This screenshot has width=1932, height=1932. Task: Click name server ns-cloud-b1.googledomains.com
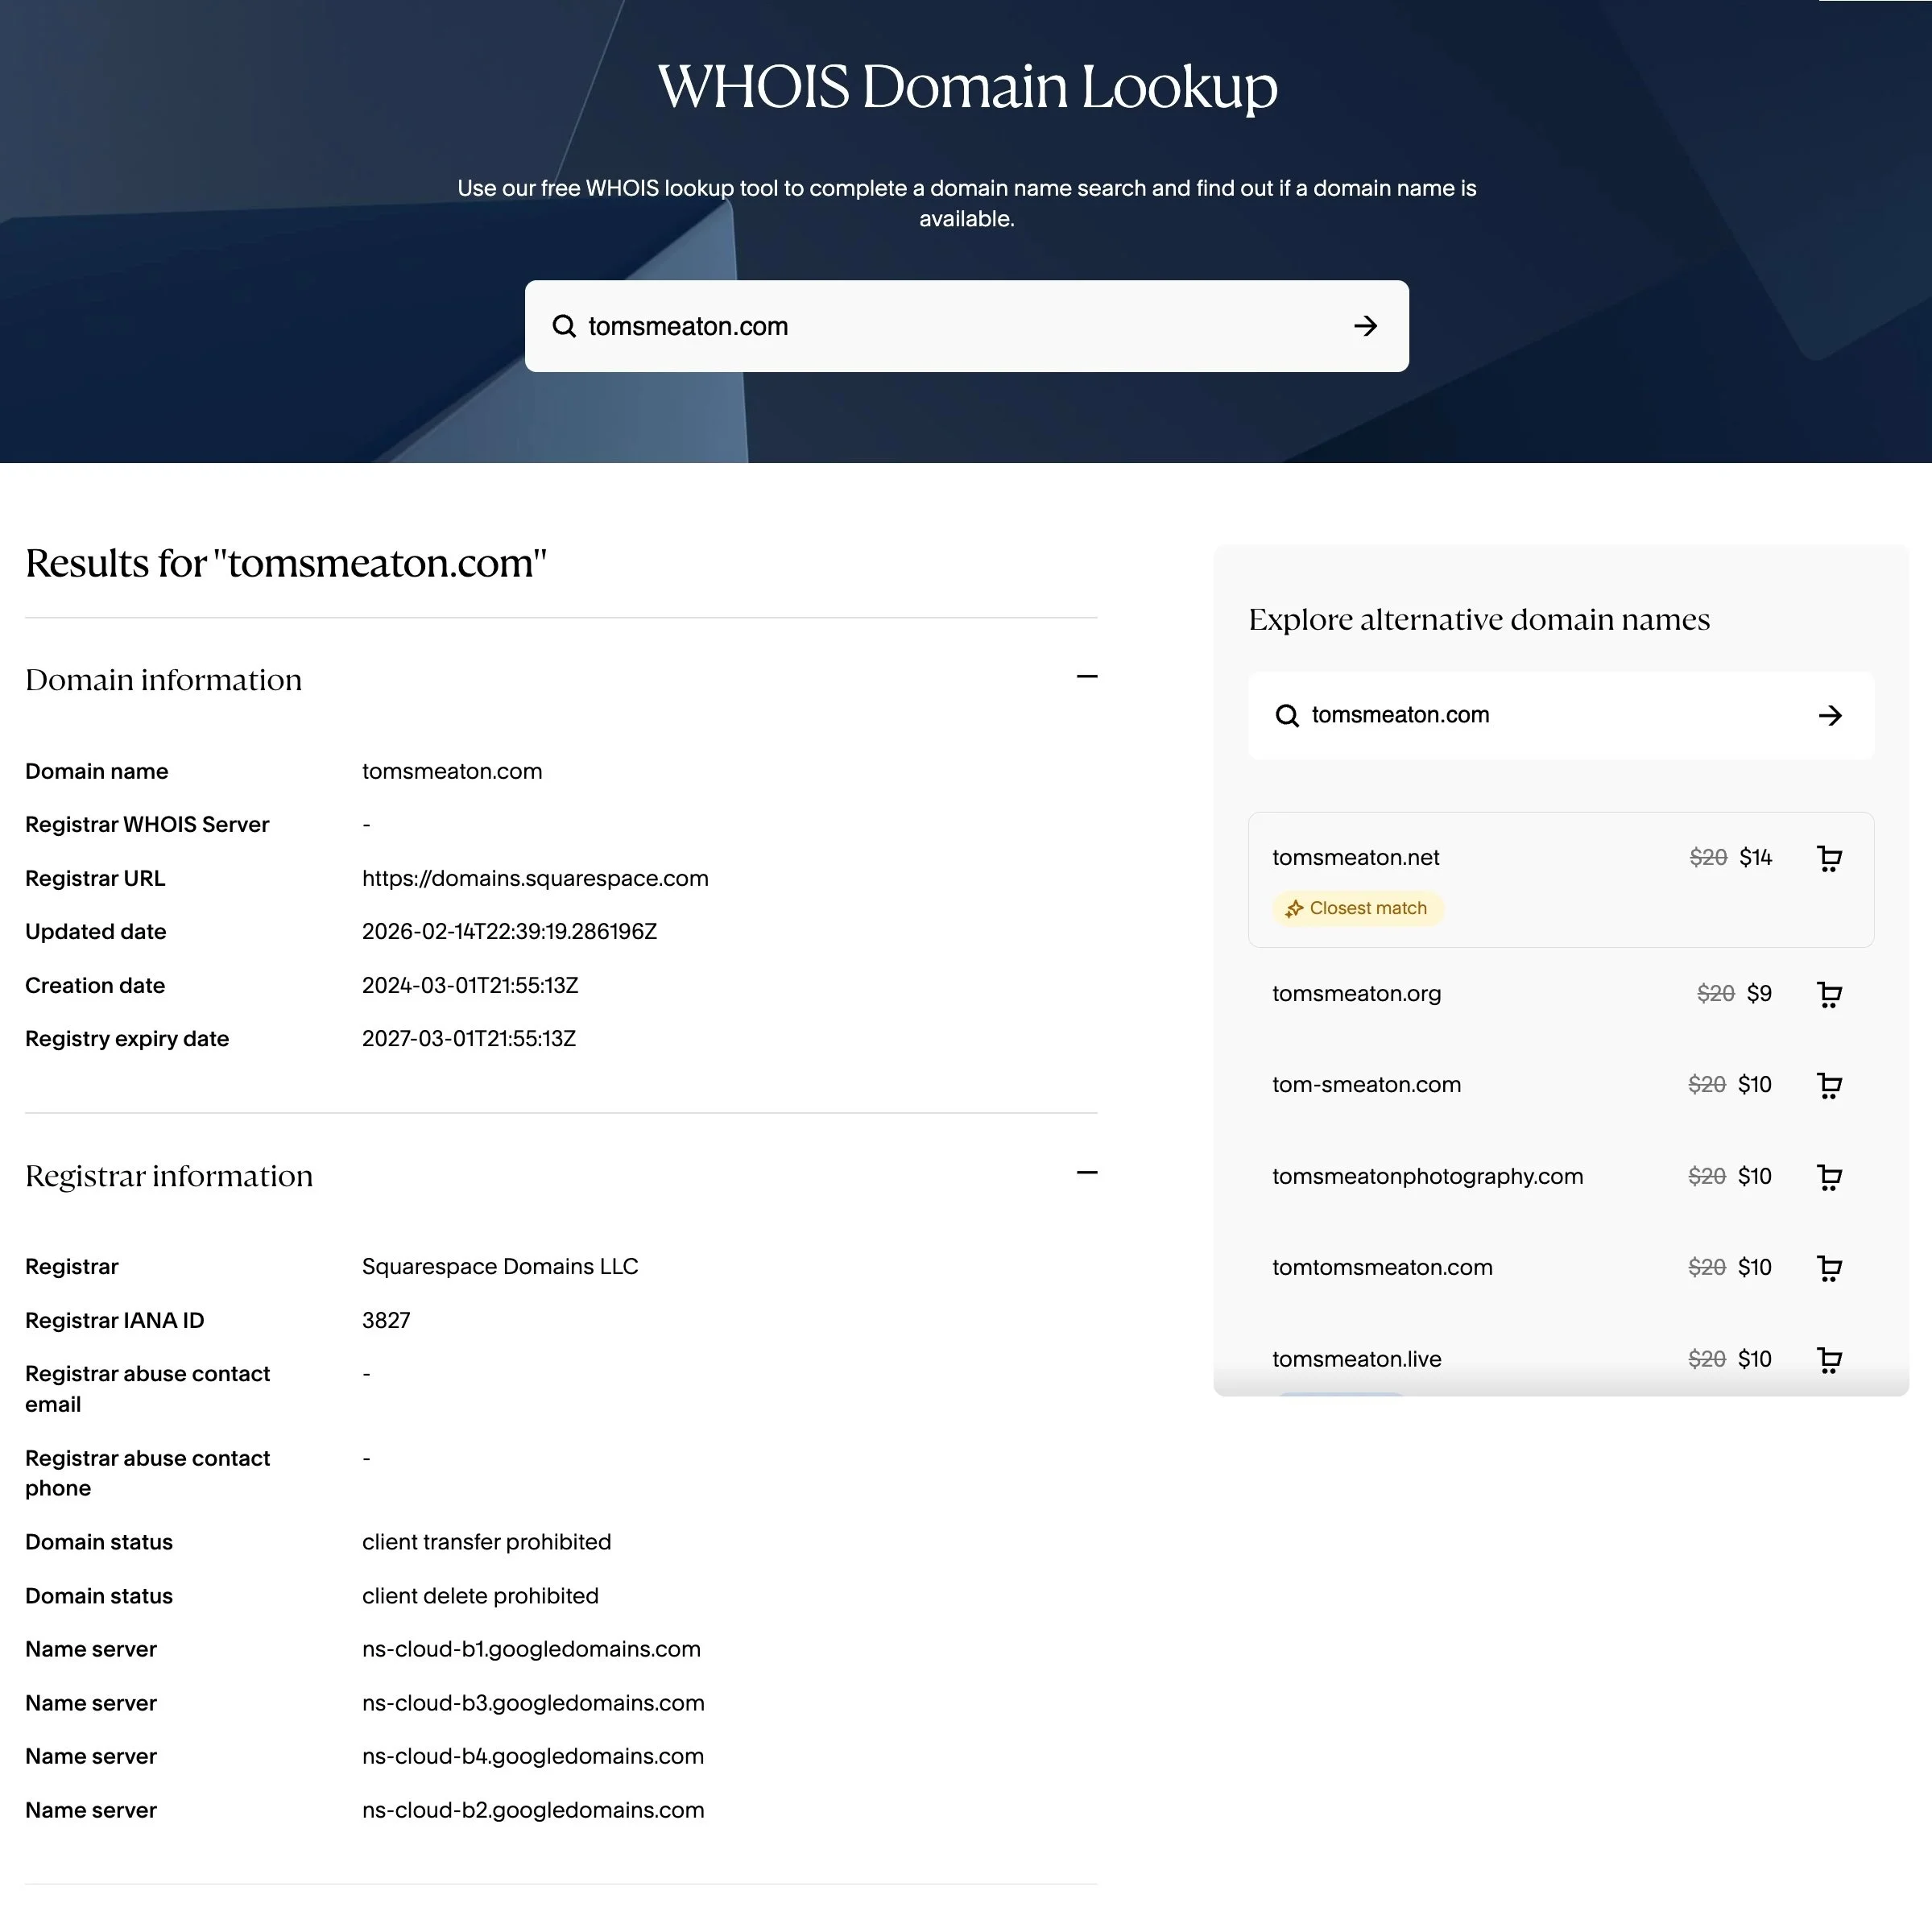[x=531, y=1649]
